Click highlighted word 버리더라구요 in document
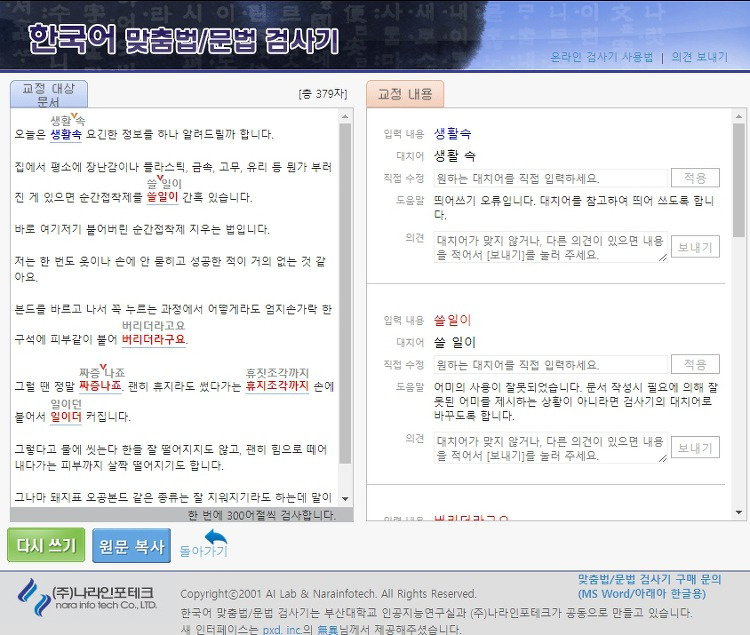 (x=154, y=339)
